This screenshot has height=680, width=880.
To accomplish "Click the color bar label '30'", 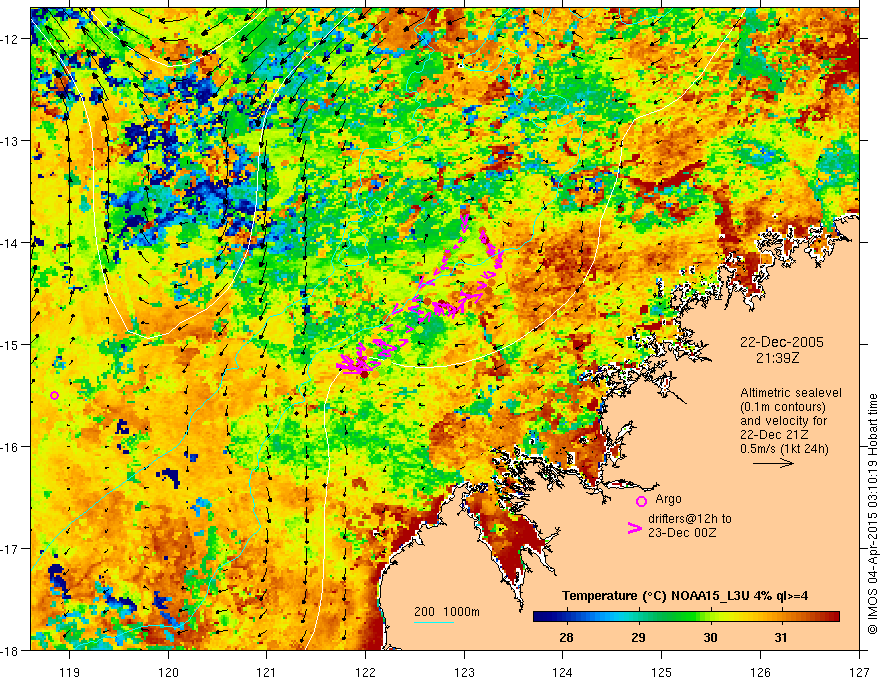I will tap(710, 637).
